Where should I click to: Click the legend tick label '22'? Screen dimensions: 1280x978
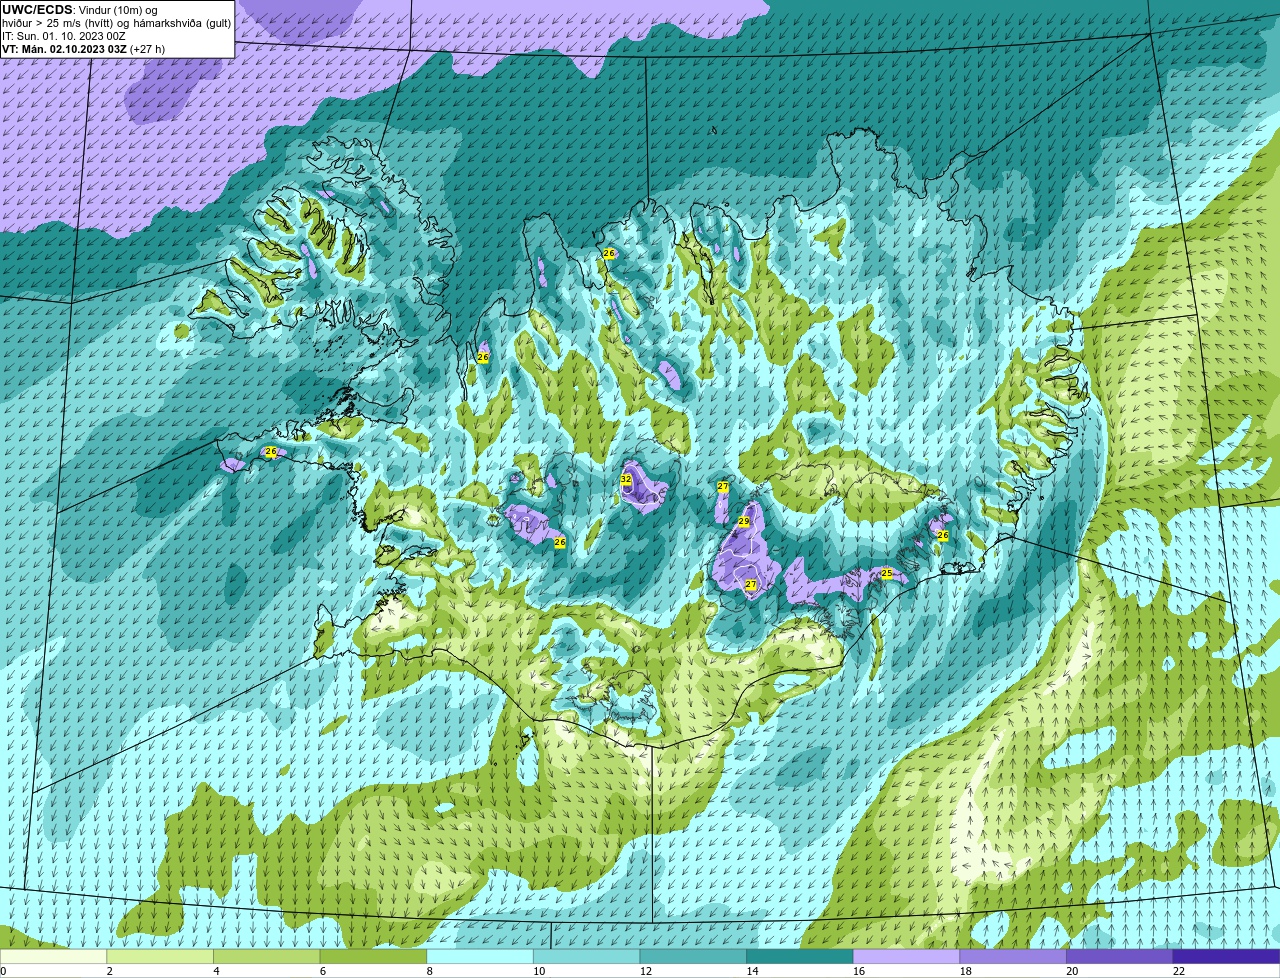coord(1179,971)
